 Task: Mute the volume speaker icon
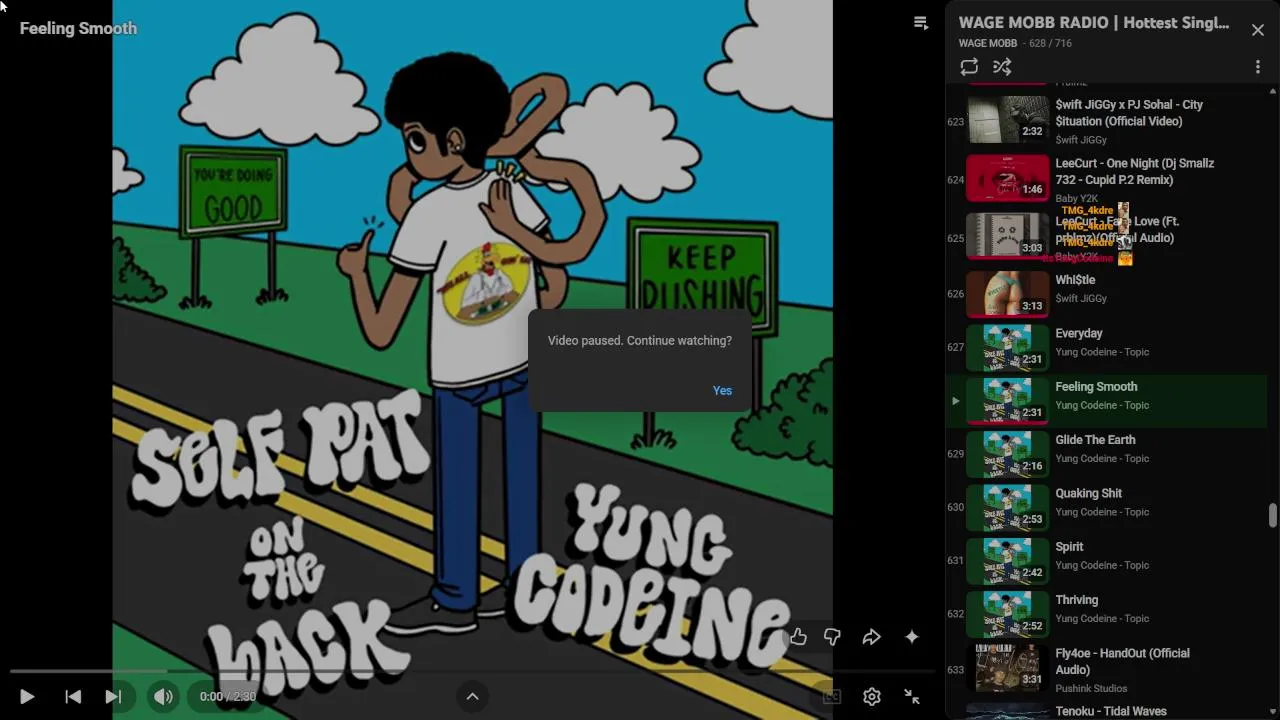point(163,697)
